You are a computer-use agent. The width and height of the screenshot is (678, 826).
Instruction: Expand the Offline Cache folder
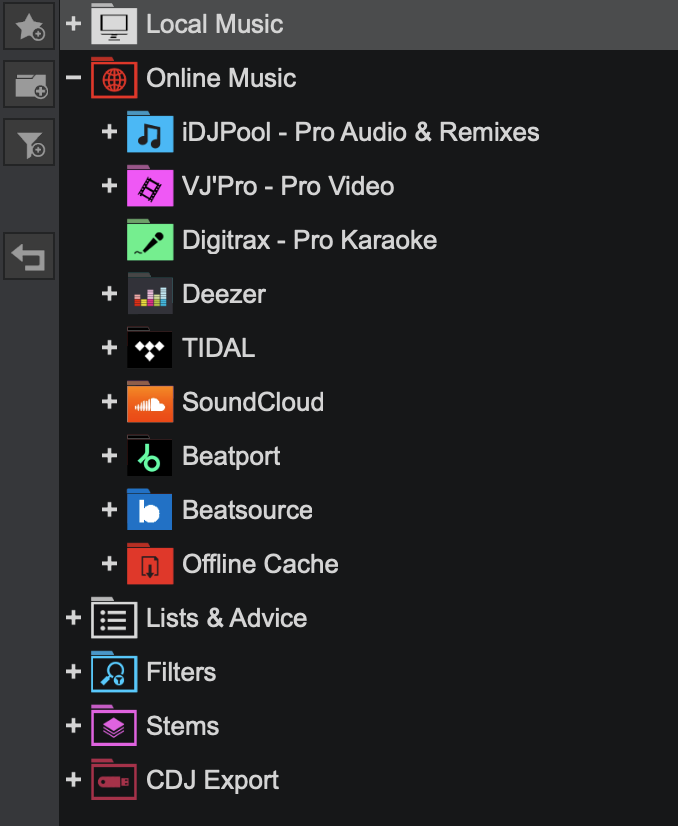click(110, 564)
